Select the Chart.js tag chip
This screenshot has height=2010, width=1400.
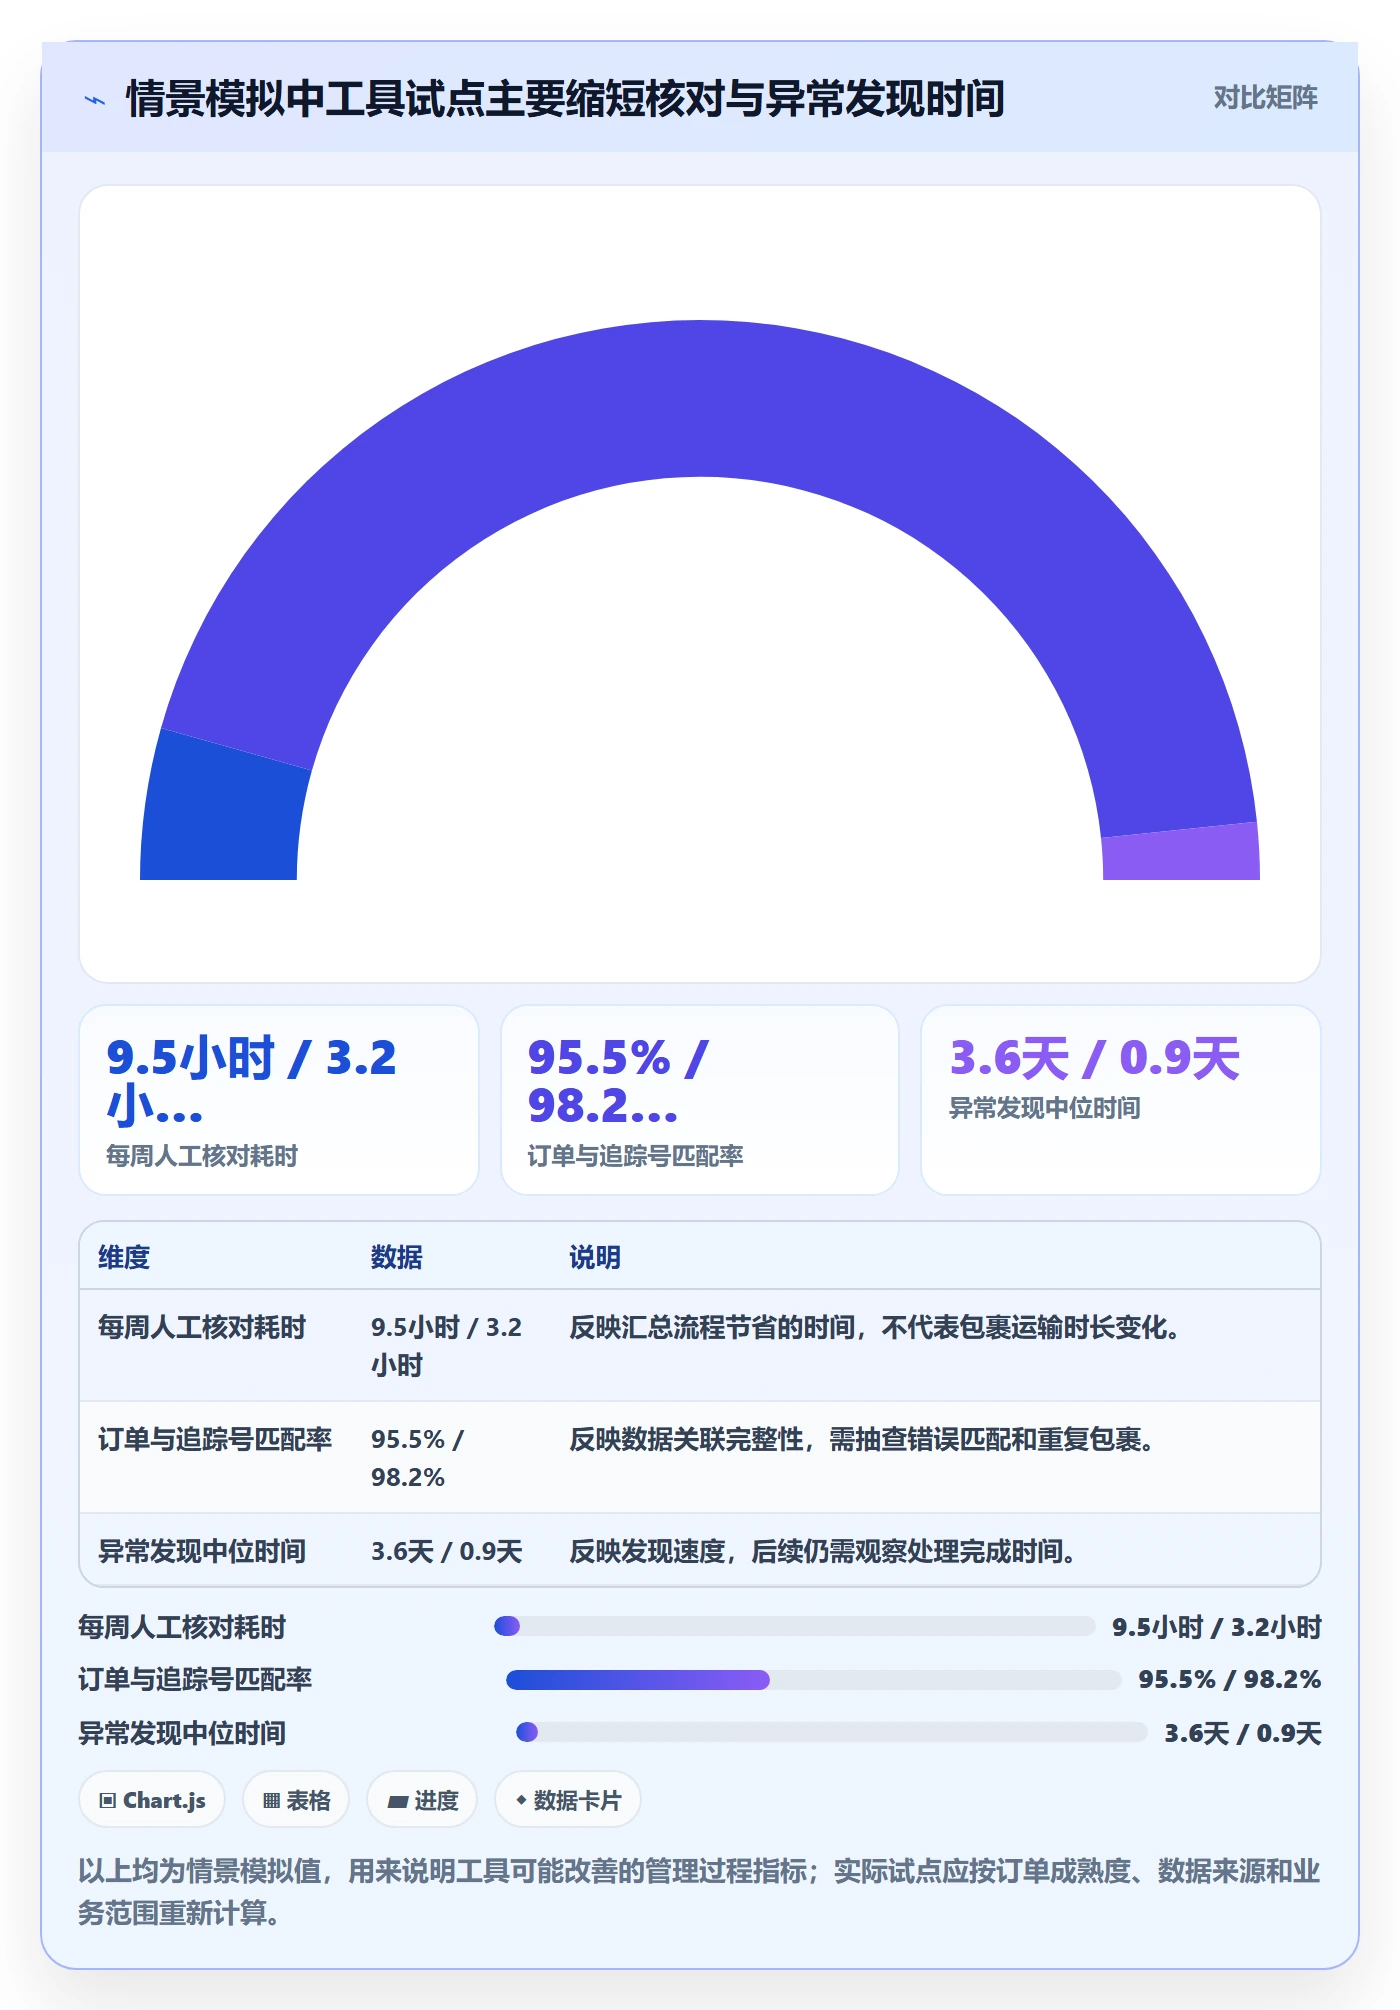click(x=152, y=1800)
